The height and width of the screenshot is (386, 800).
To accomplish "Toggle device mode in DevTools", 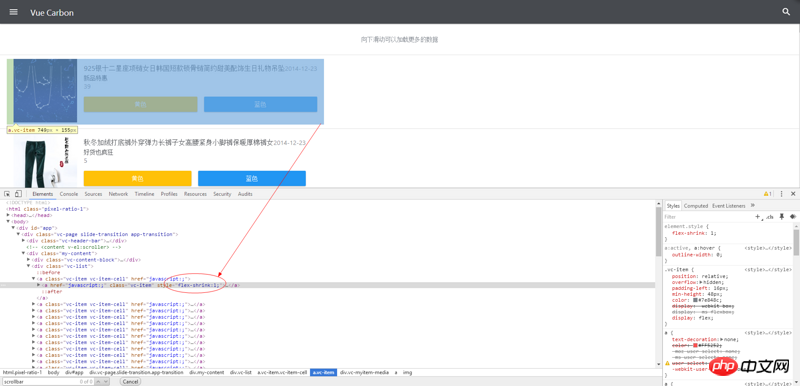I will 18,194.
